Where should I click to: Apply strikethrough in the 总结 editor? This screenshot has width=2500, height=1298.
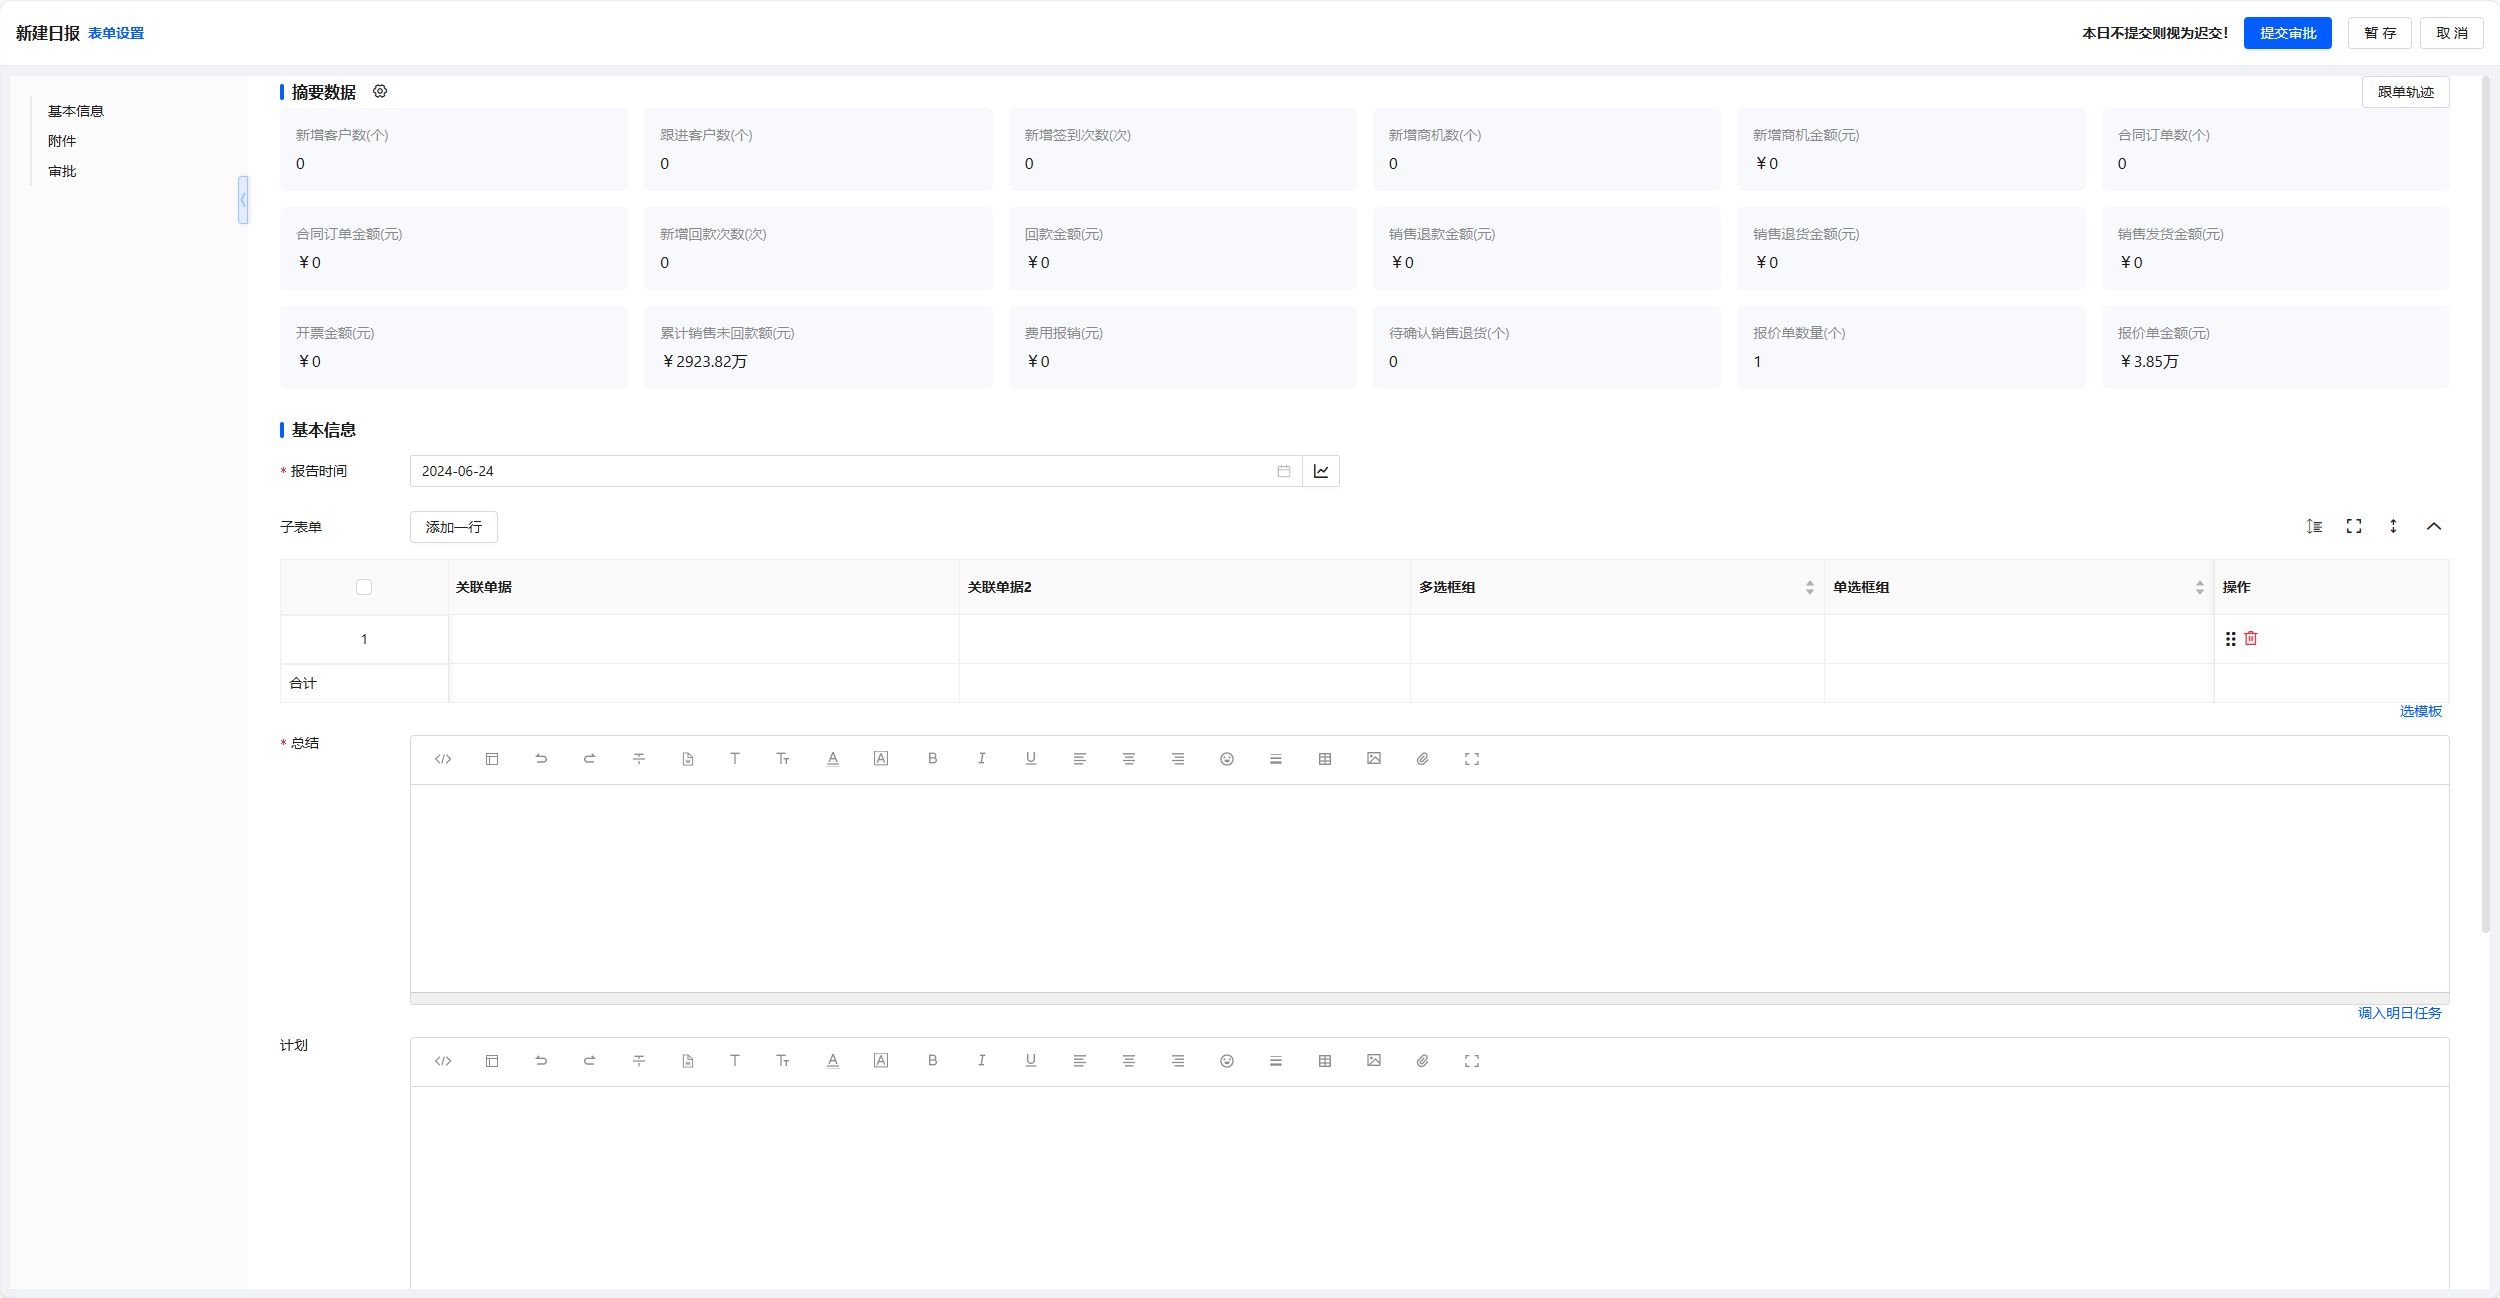coord(639,759)
